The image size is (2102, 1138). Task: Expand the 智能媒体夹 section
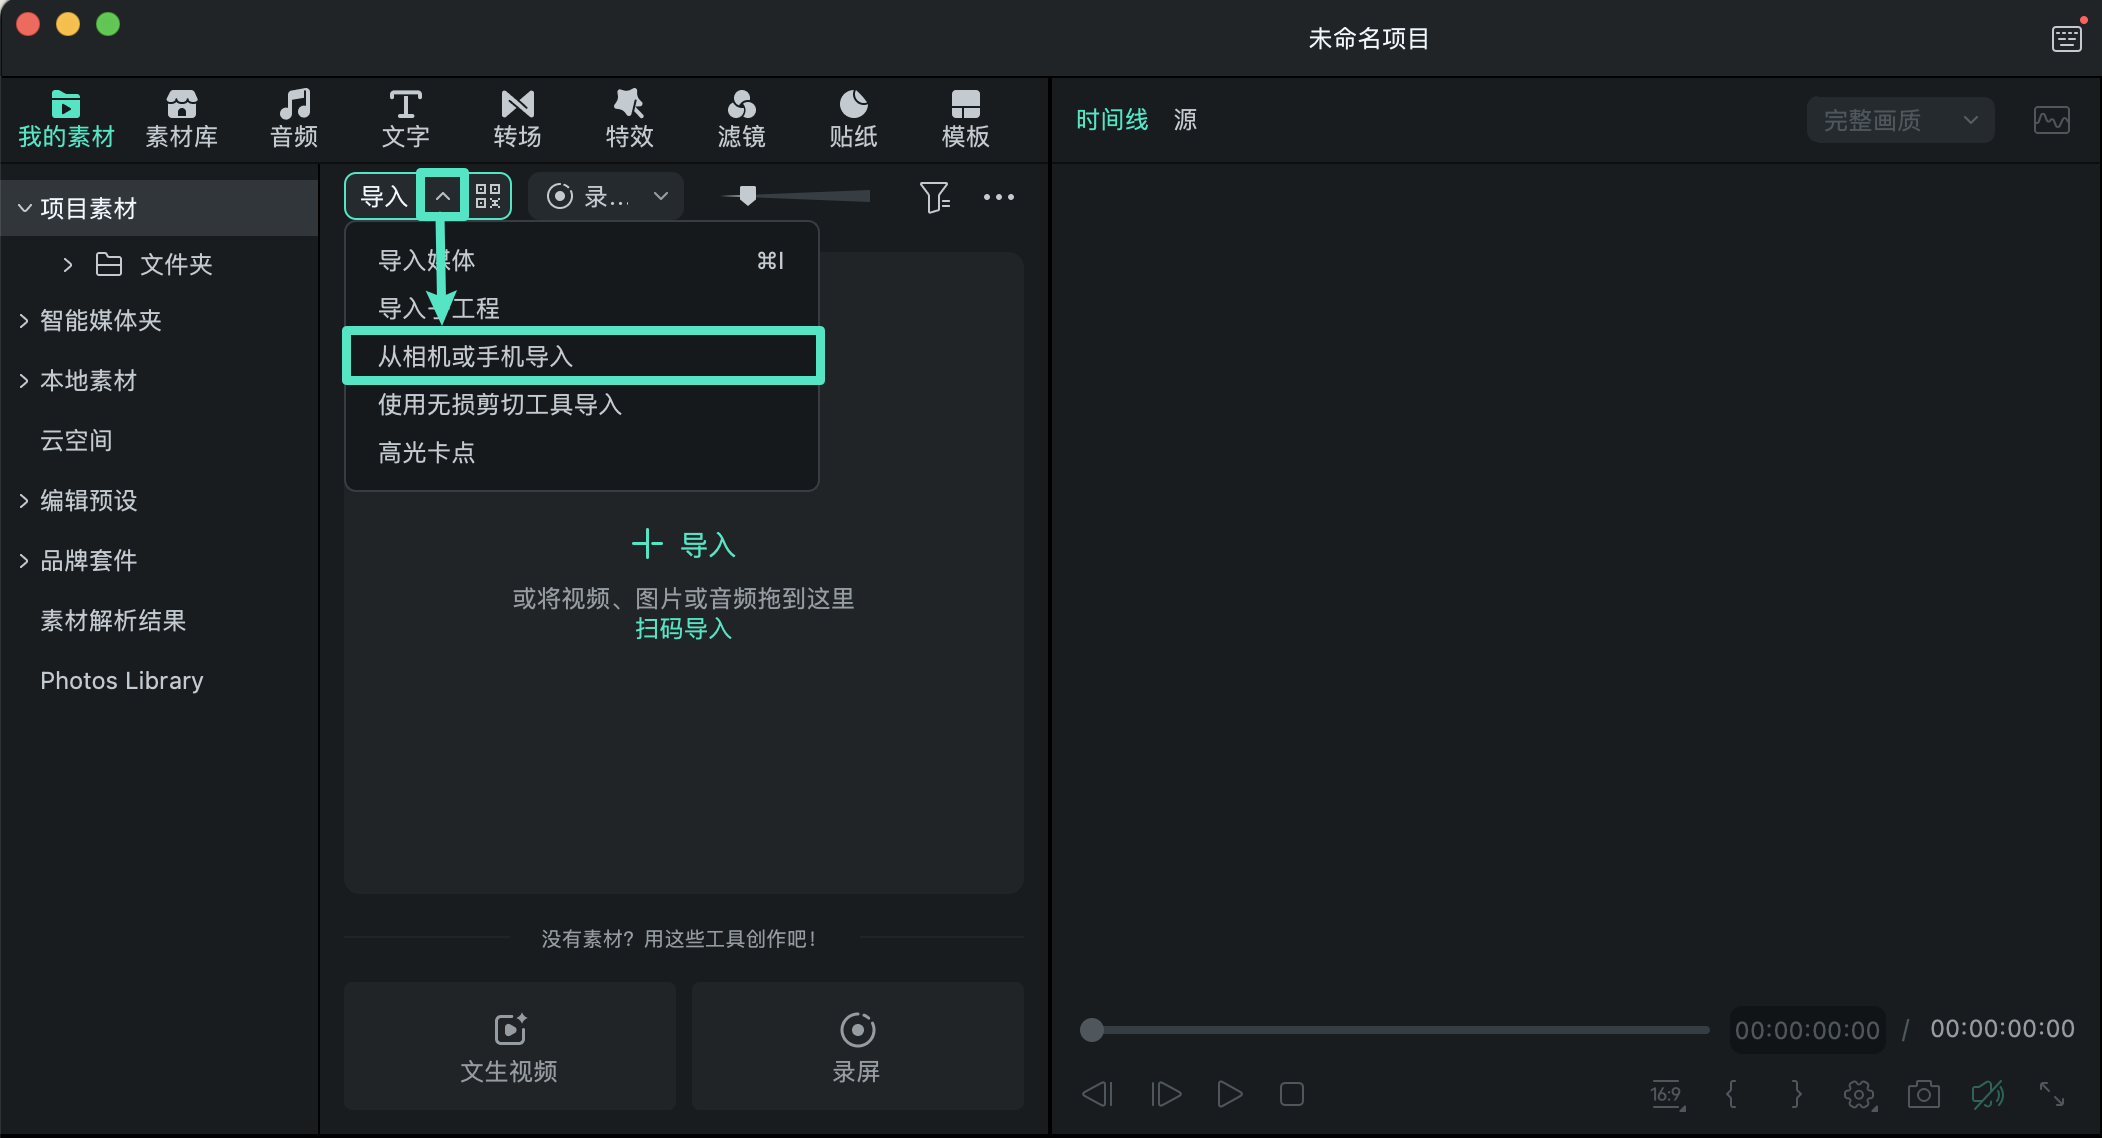tap(24, 321)
